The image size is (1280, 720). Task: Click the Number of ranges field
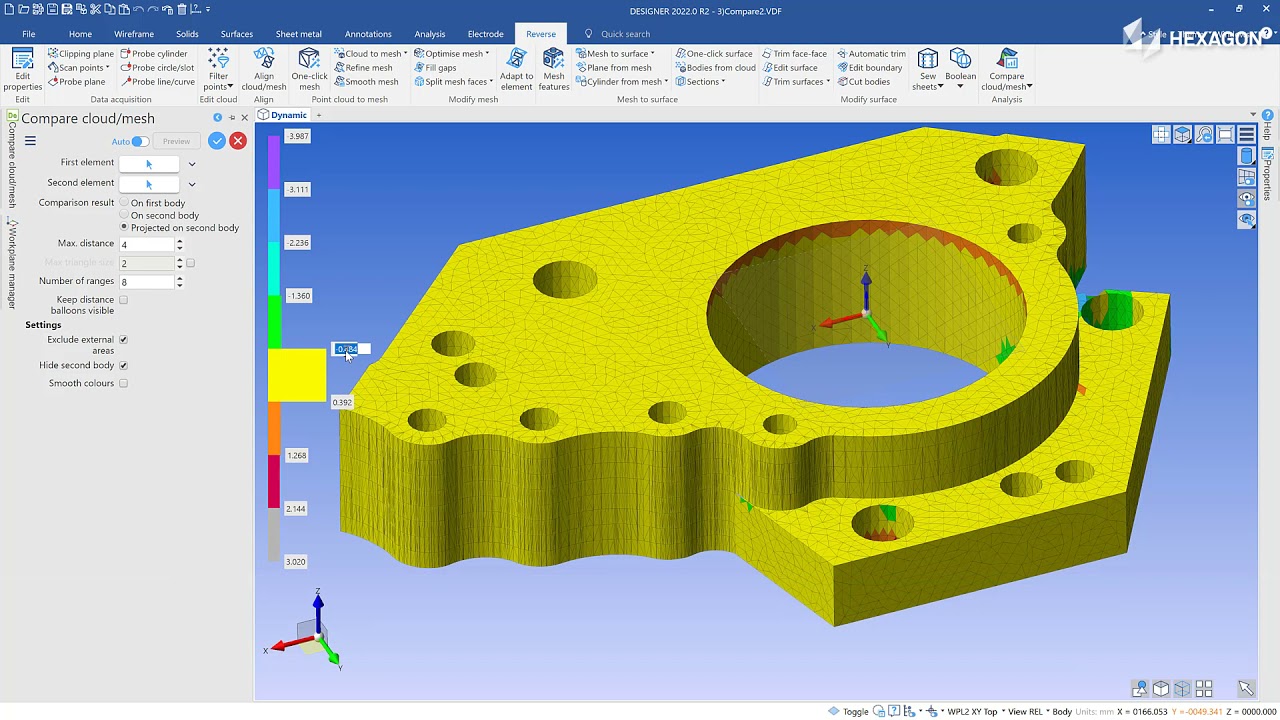point(147,282)
